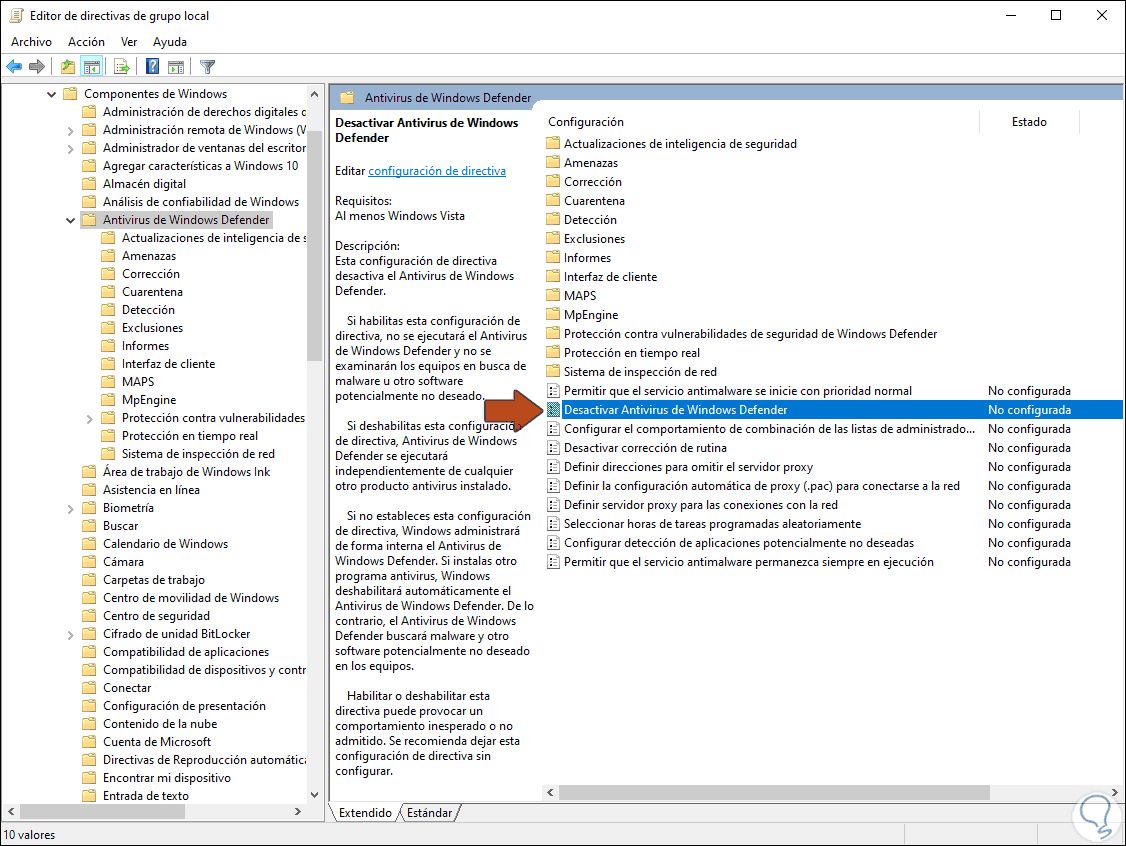Click tree pane scroll down arrow
Image resolution: width=1126 pixels, height=846 pixels.
314,794
